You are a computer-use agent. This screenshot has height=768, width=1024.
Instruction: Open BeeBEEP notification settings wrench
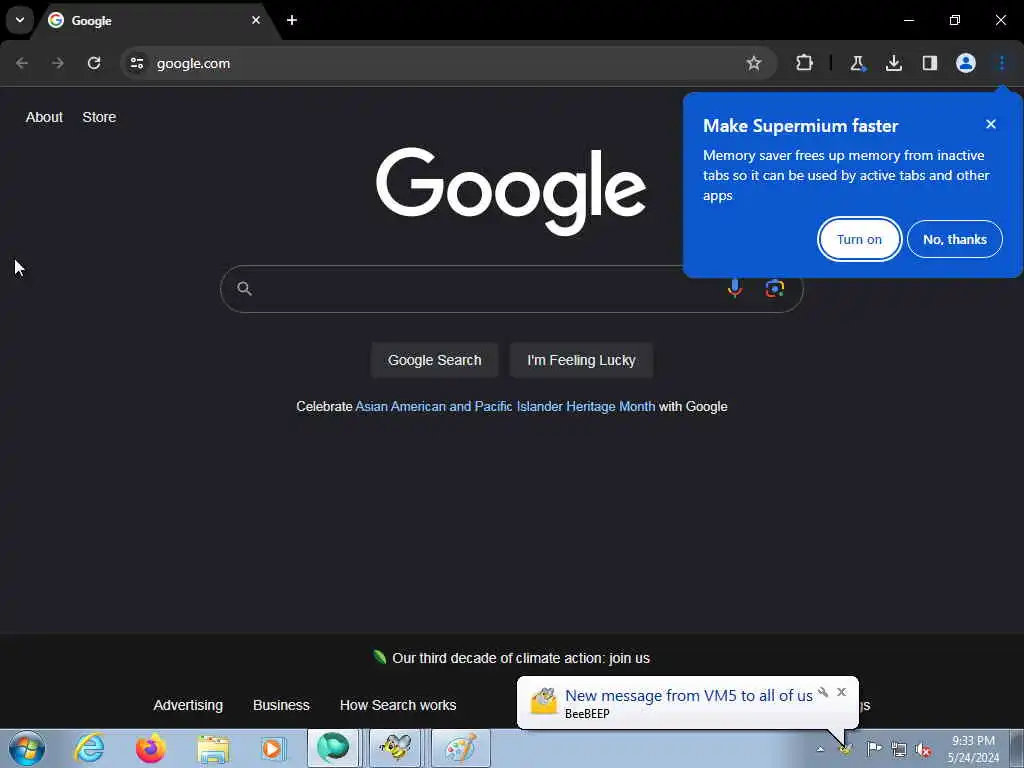[824, 692]
